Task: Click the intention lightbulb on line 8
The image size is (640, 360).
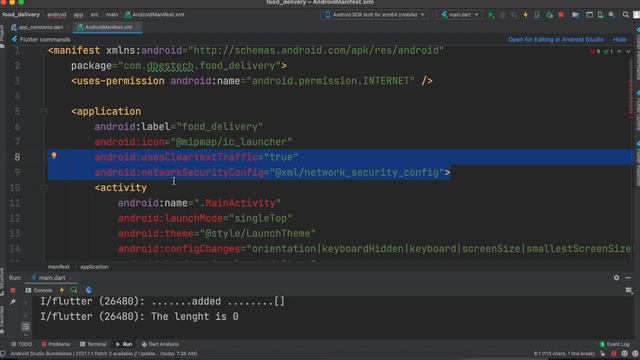Action: (54, 156)
